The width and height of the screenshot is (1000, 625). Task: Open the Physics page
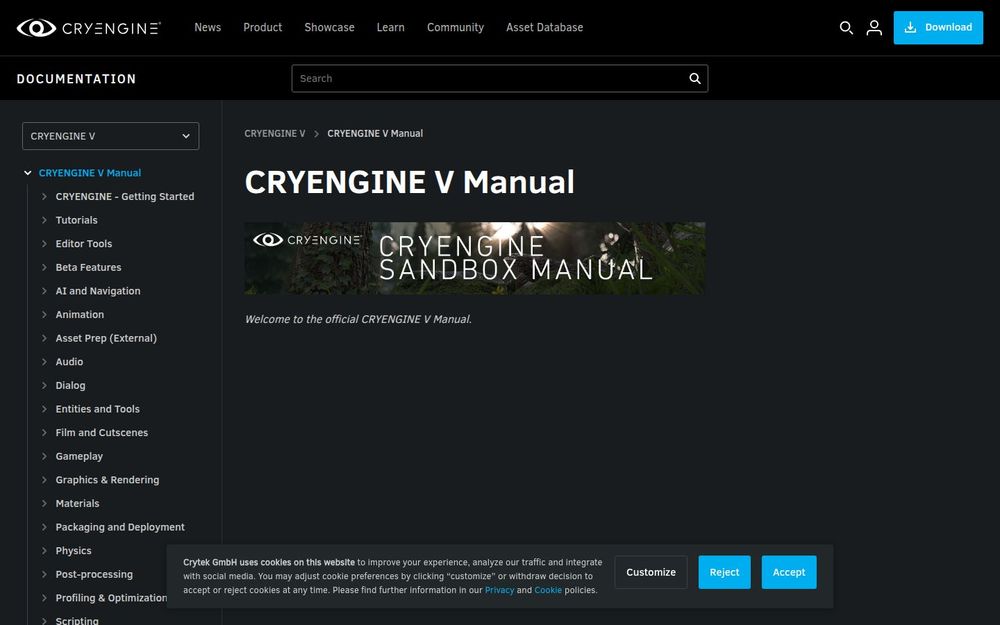pyautogui.click(x=73, y=550)
